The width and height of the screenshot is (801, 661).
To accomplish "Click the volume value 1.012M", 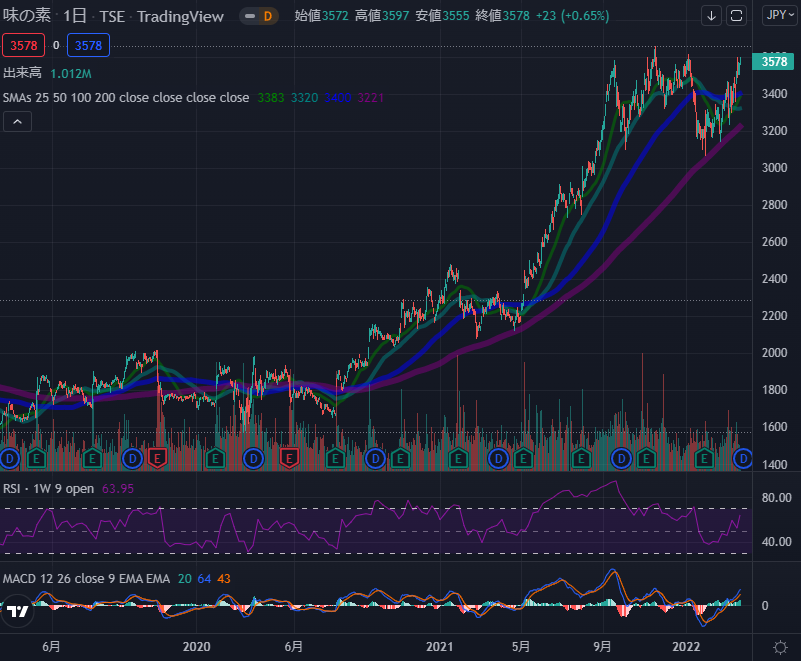I will coord(71,74).
